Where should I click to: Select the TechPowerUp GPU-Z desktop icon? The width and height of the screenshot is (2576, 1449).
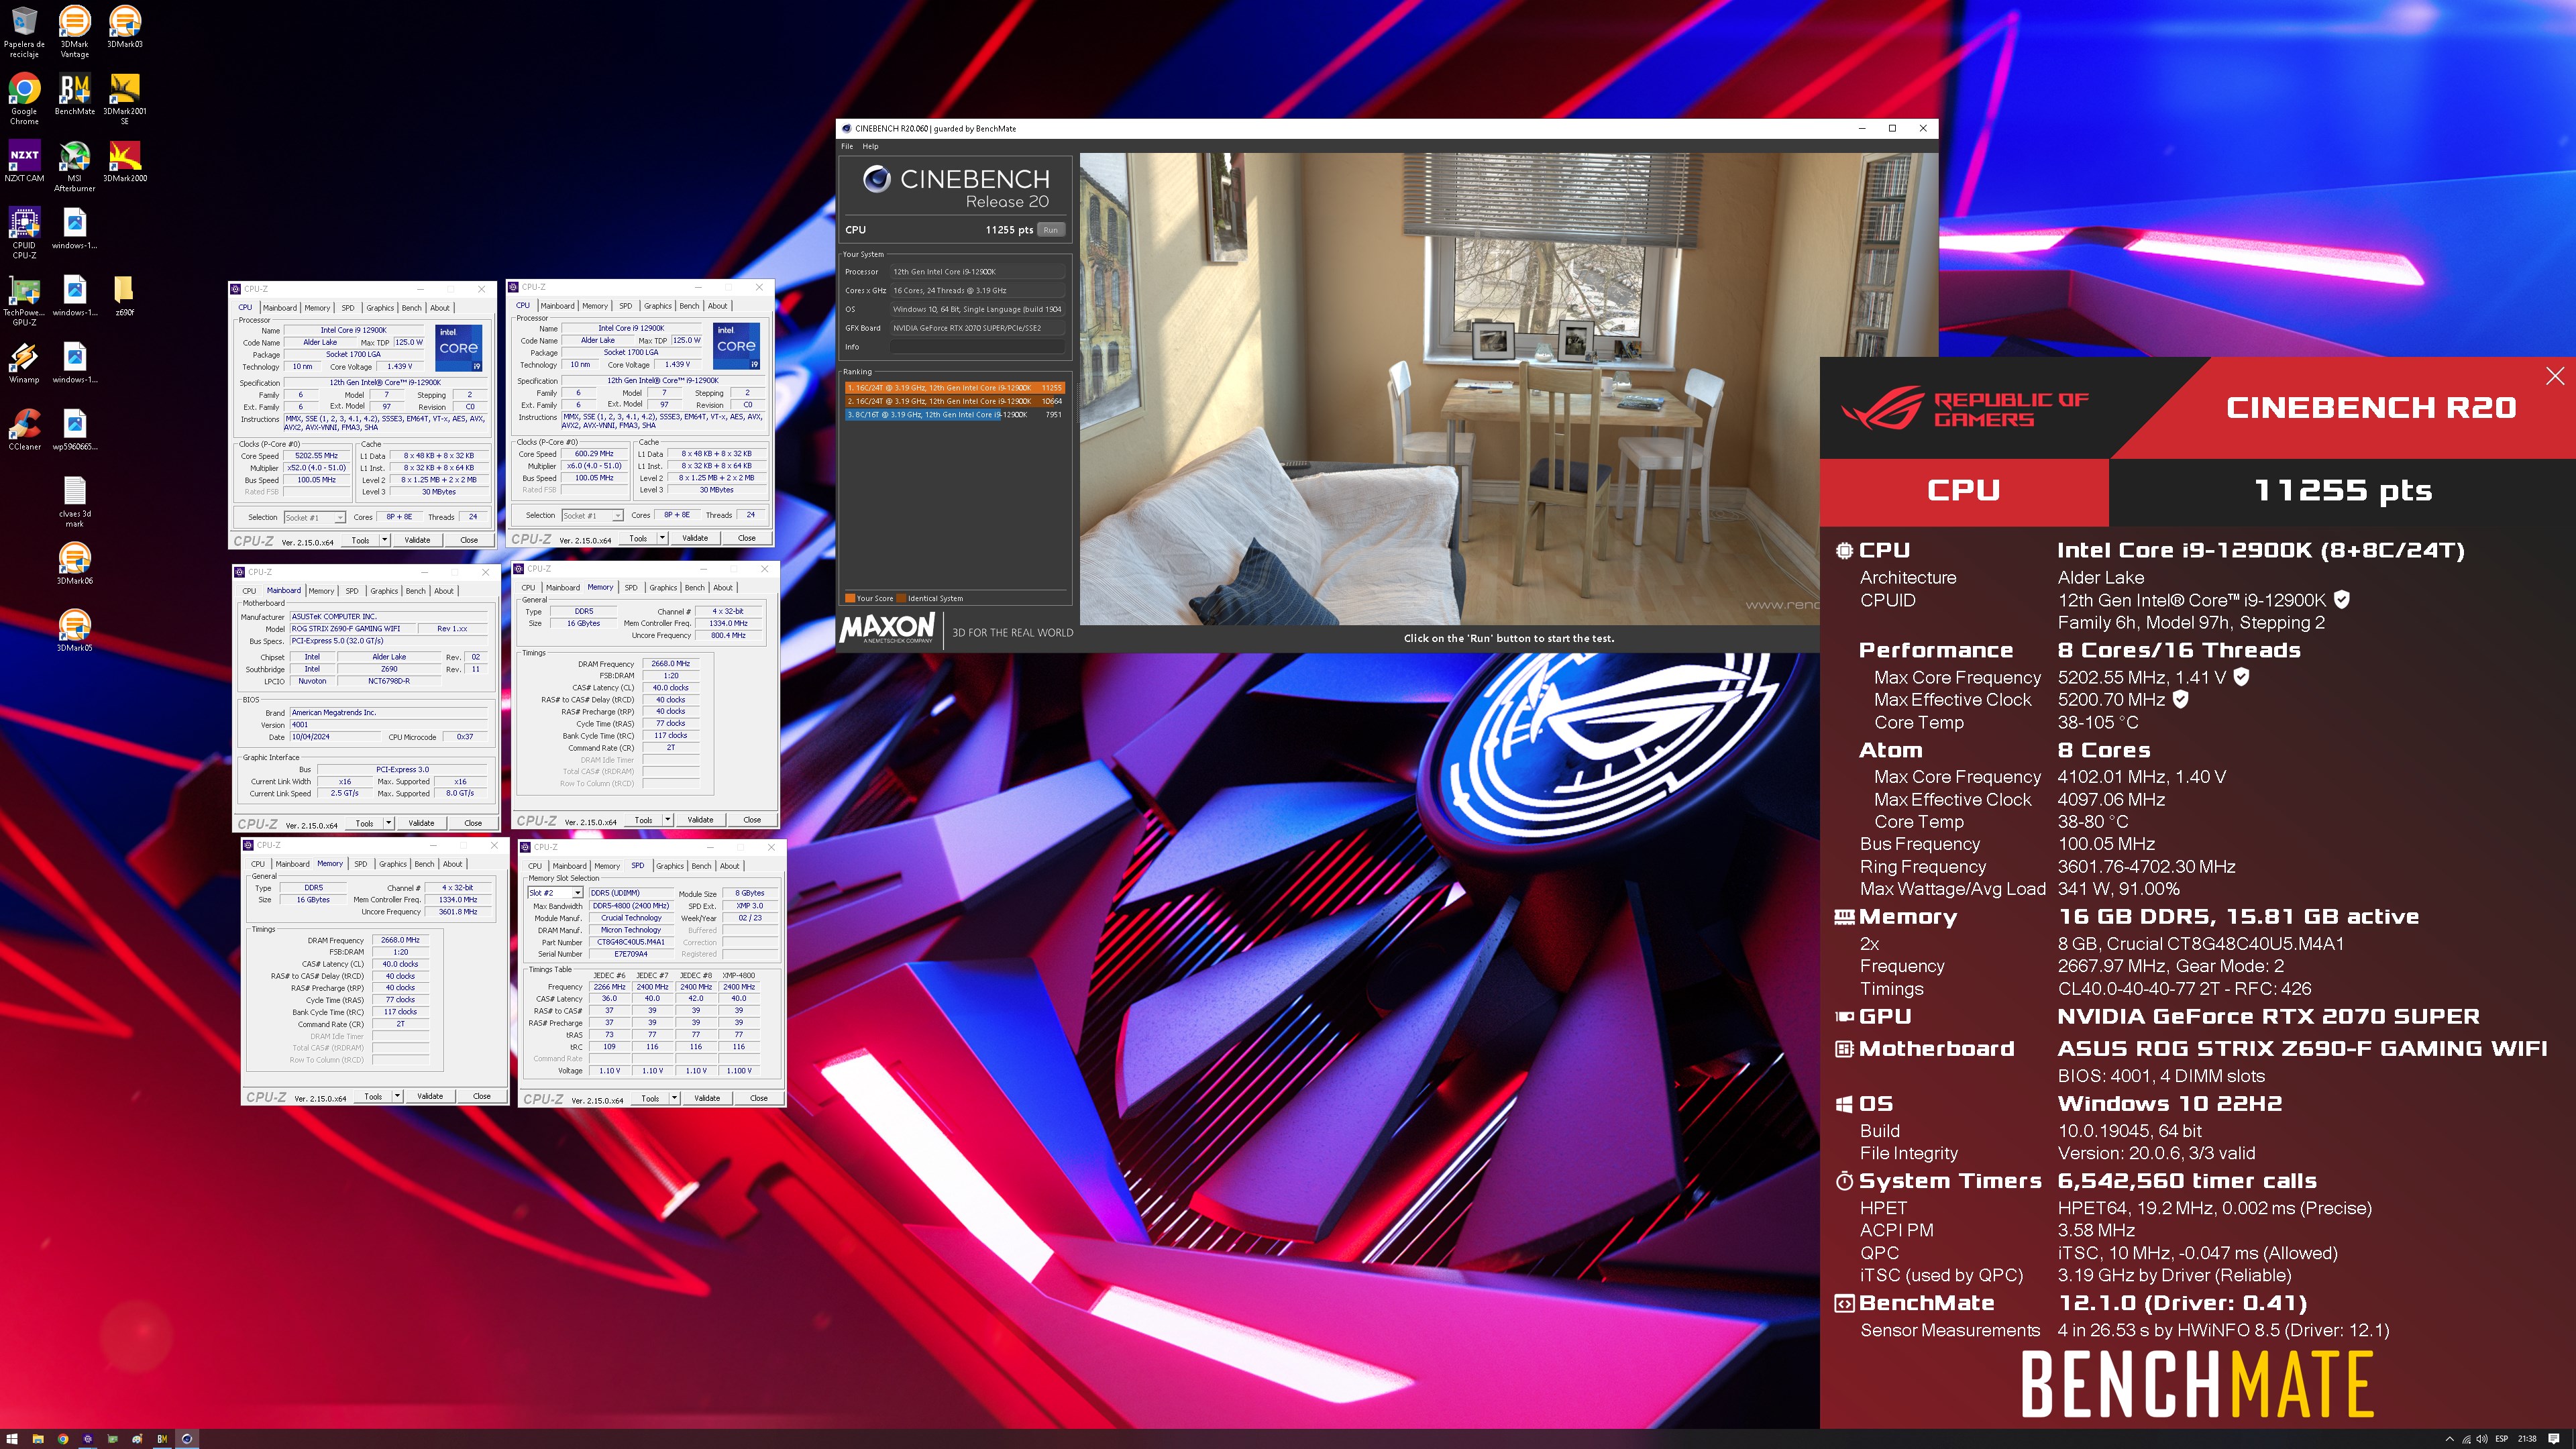coord(24,300)
